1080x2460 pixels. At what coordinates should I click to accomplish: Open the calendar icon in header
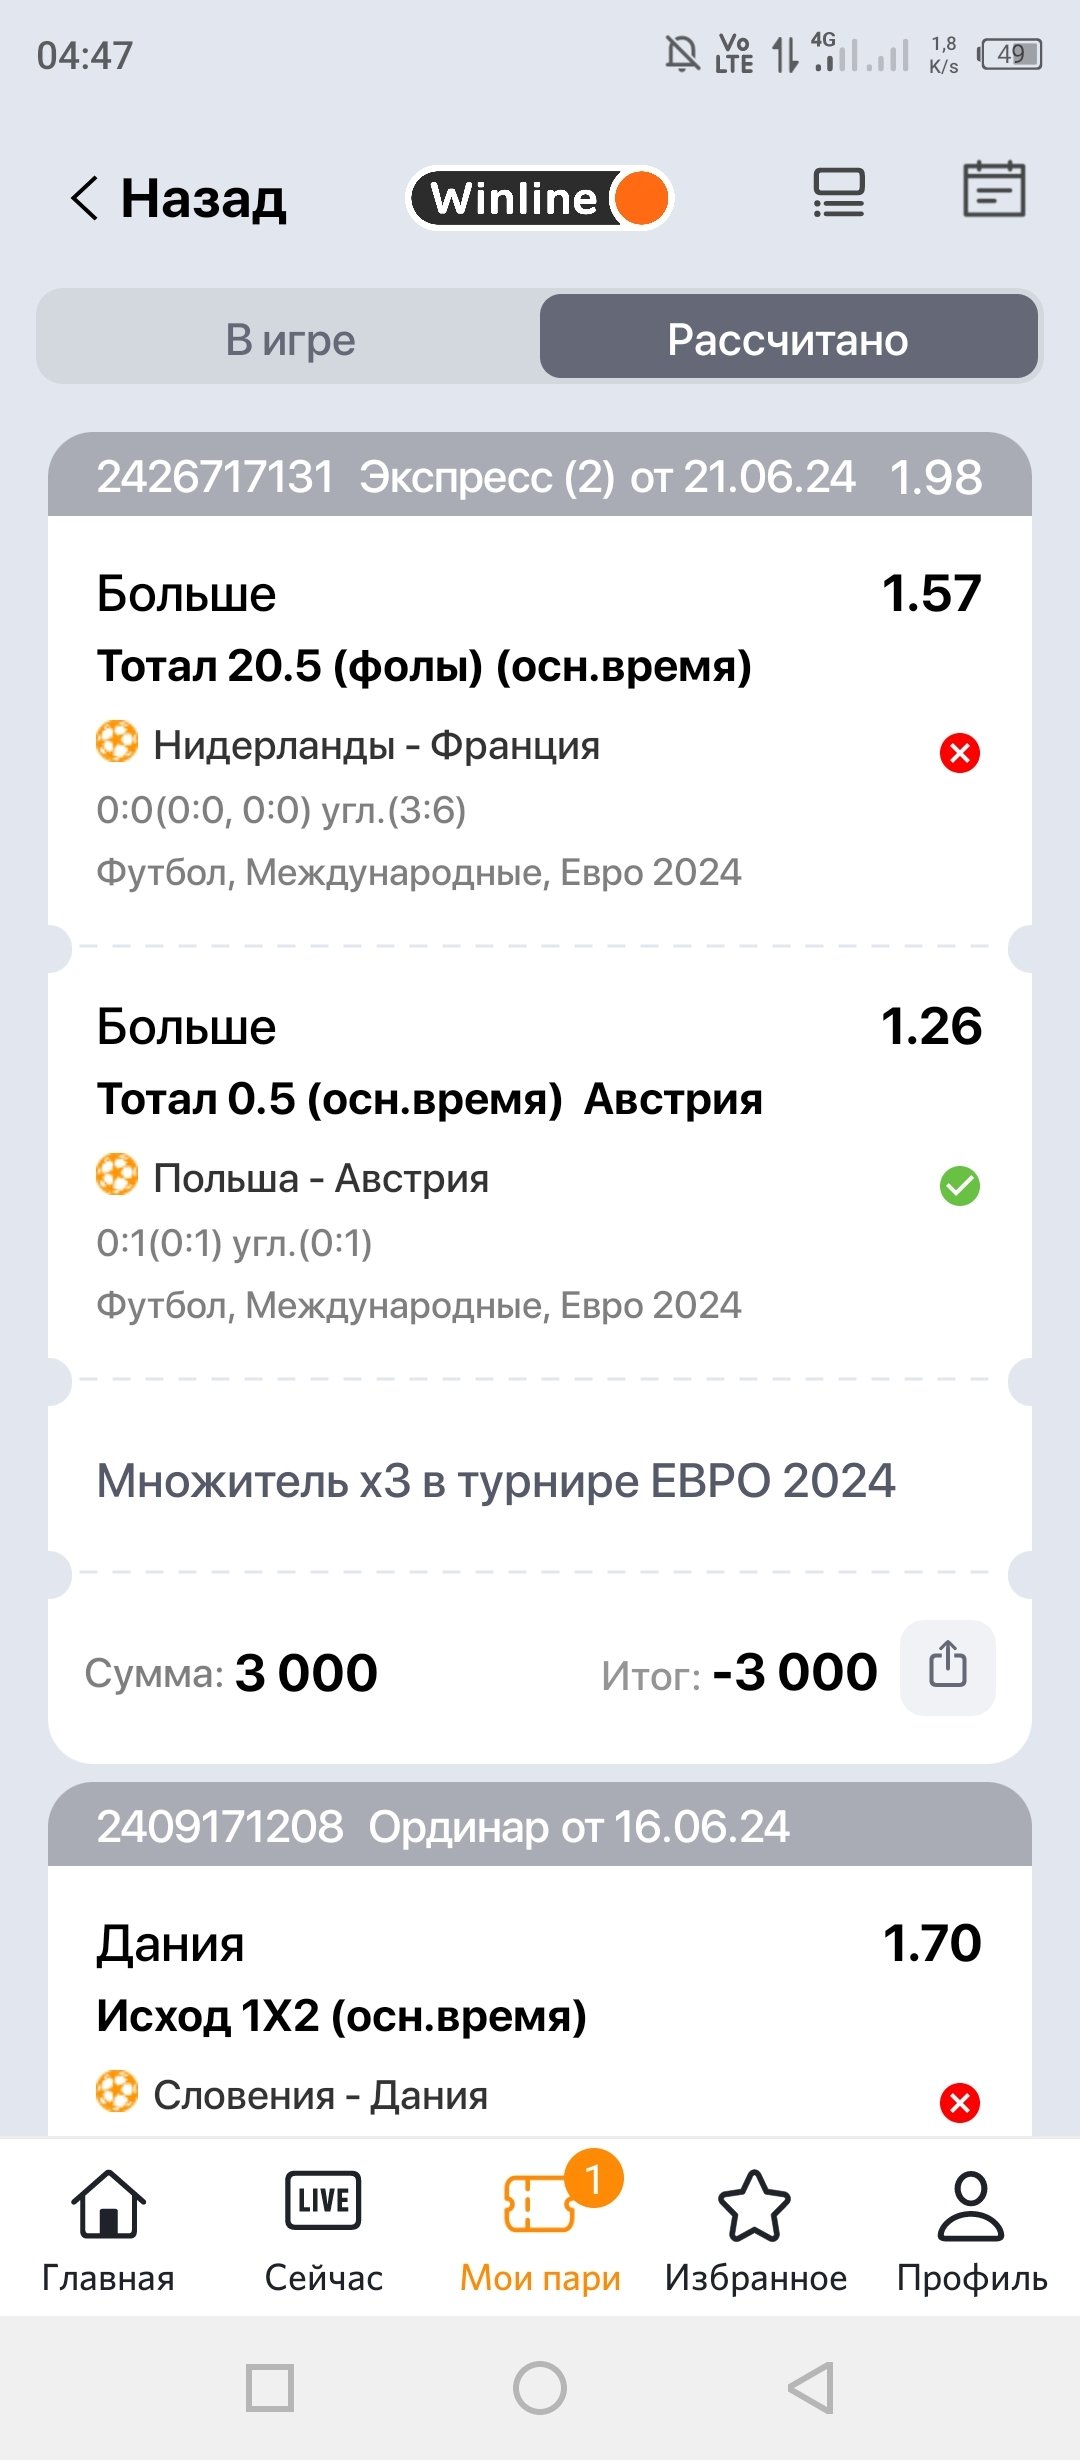[x=993, y=190]
